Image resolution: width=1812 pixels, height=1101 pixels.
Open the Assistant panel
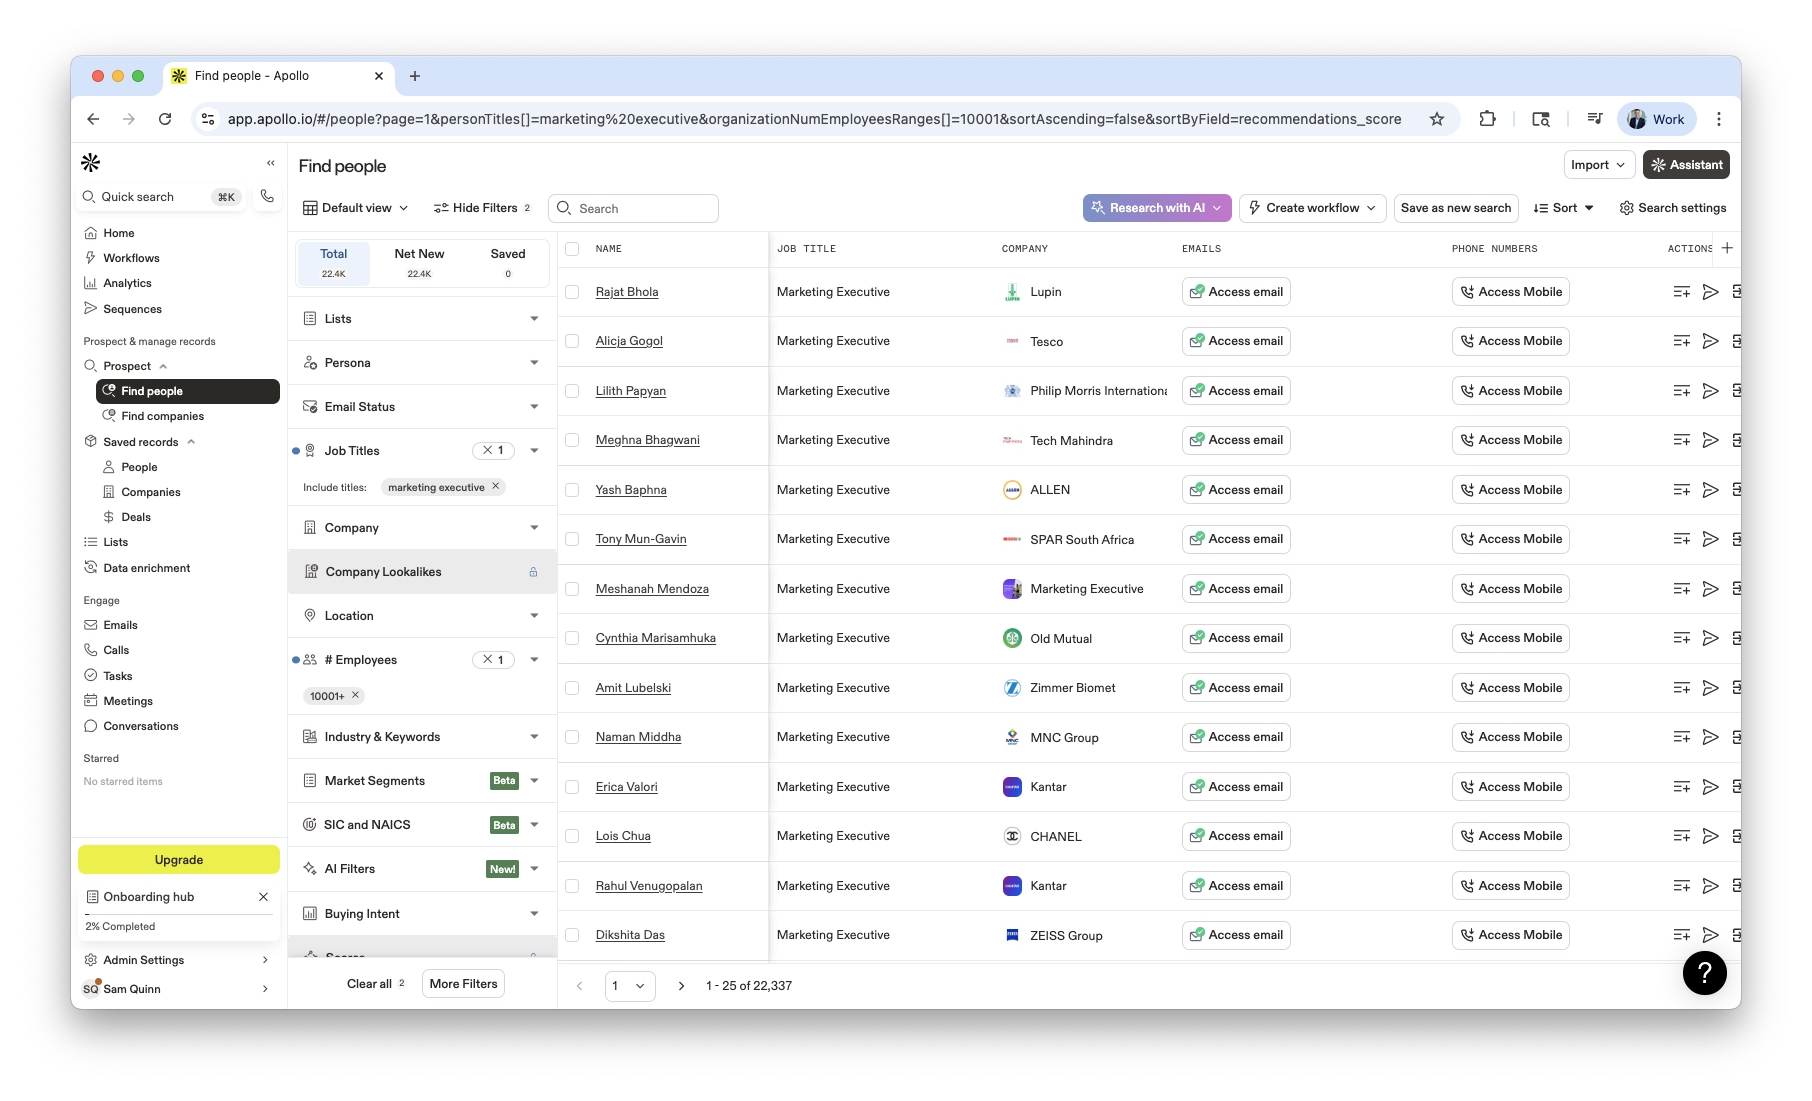[x=1686, y=165]
